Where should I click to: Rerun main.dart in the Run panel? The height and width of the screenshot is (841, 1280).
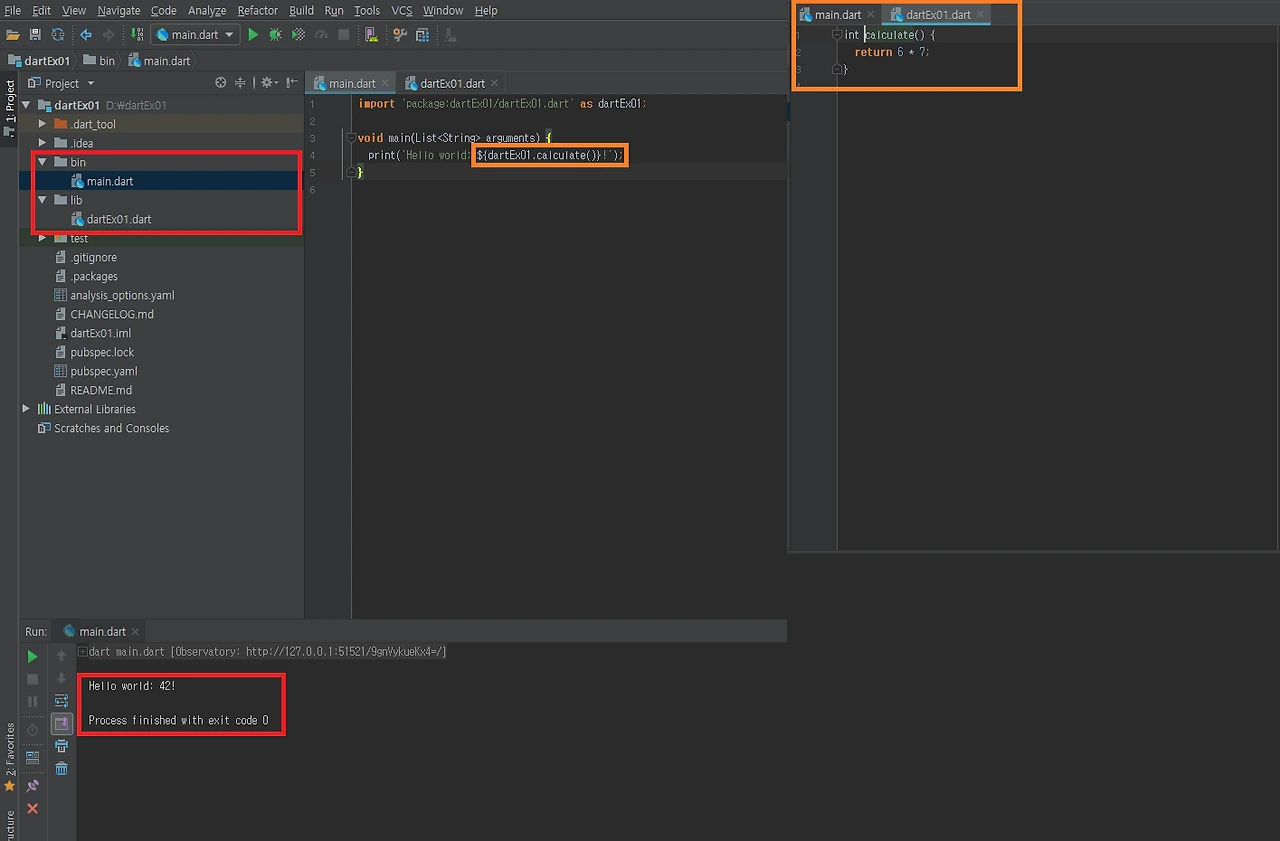click(x=32, y=657)
